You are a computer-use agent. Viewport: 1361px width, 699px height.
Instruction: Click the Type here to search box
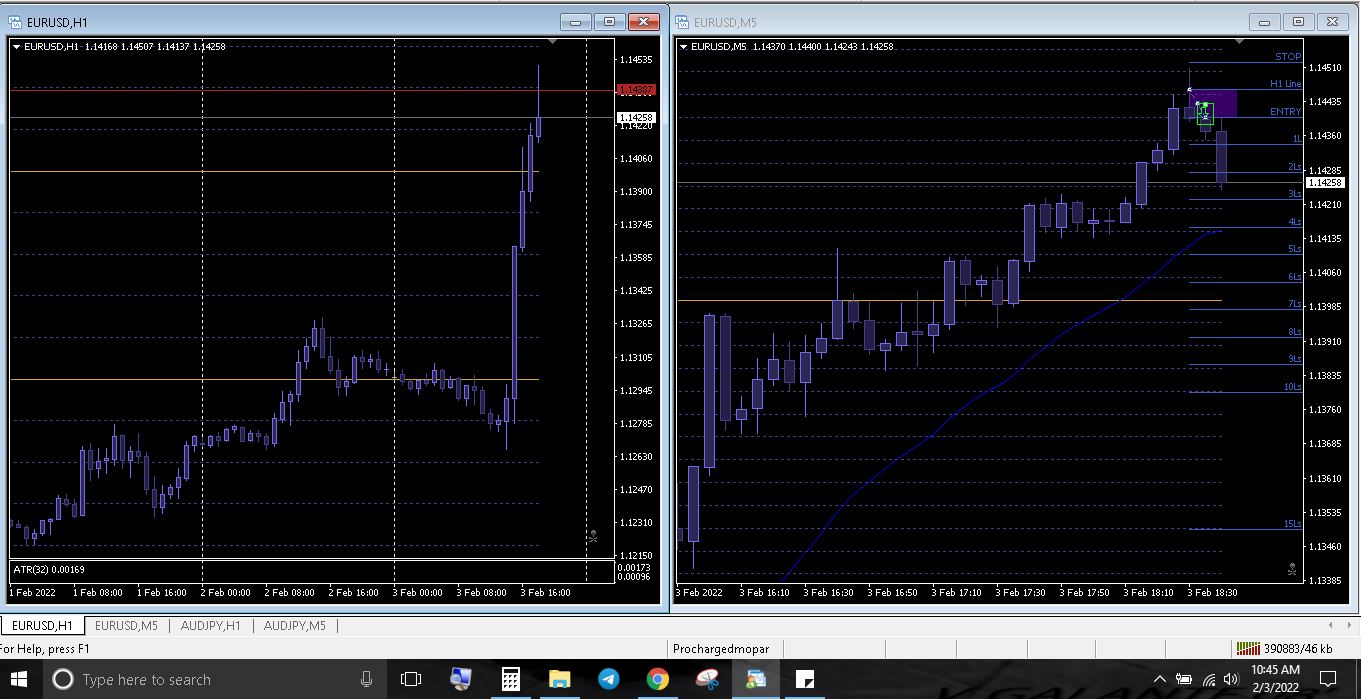coord(213,679)
